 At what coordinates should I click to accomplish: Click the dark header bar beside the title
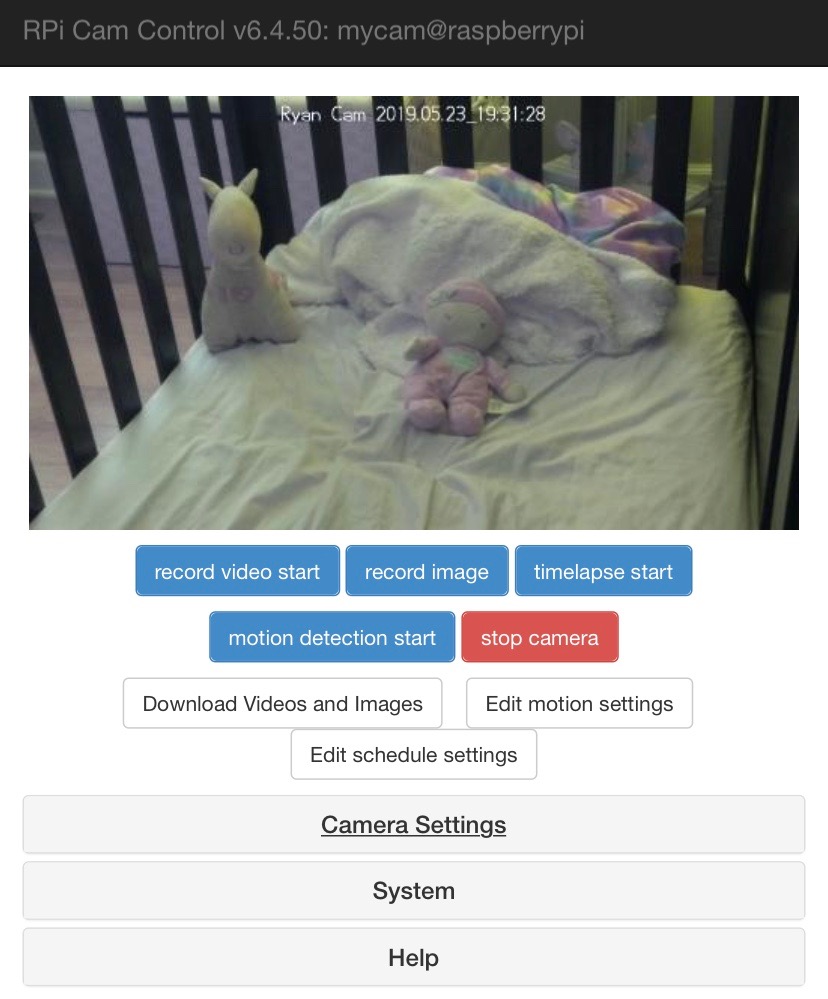click(701, 32)
